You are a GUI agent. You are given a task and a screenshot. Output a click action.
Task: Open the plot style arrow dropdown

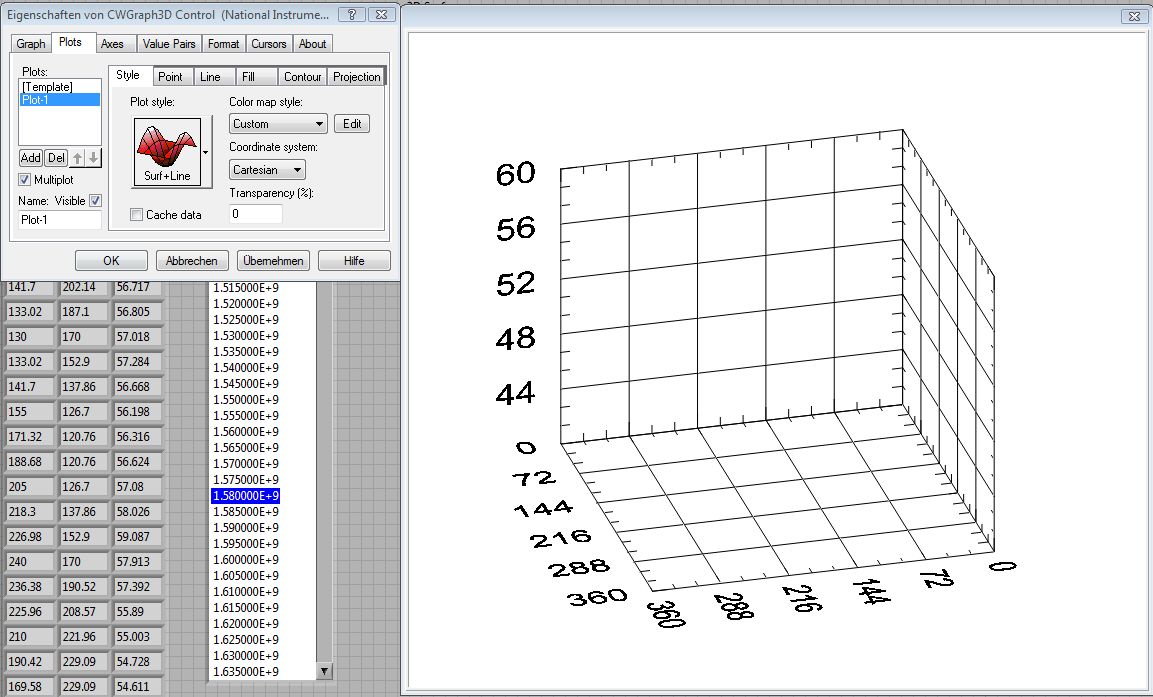(206, 152)
